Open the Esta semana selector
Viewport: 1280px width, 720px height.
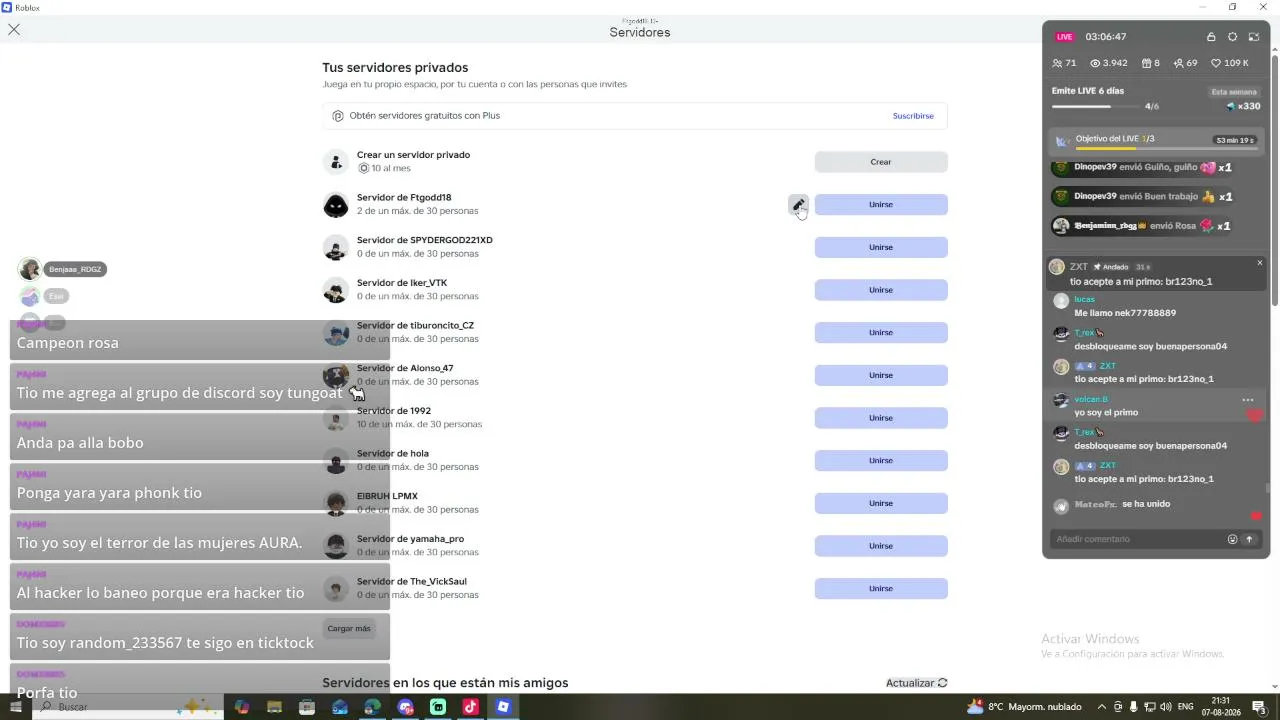(1234, 92)
